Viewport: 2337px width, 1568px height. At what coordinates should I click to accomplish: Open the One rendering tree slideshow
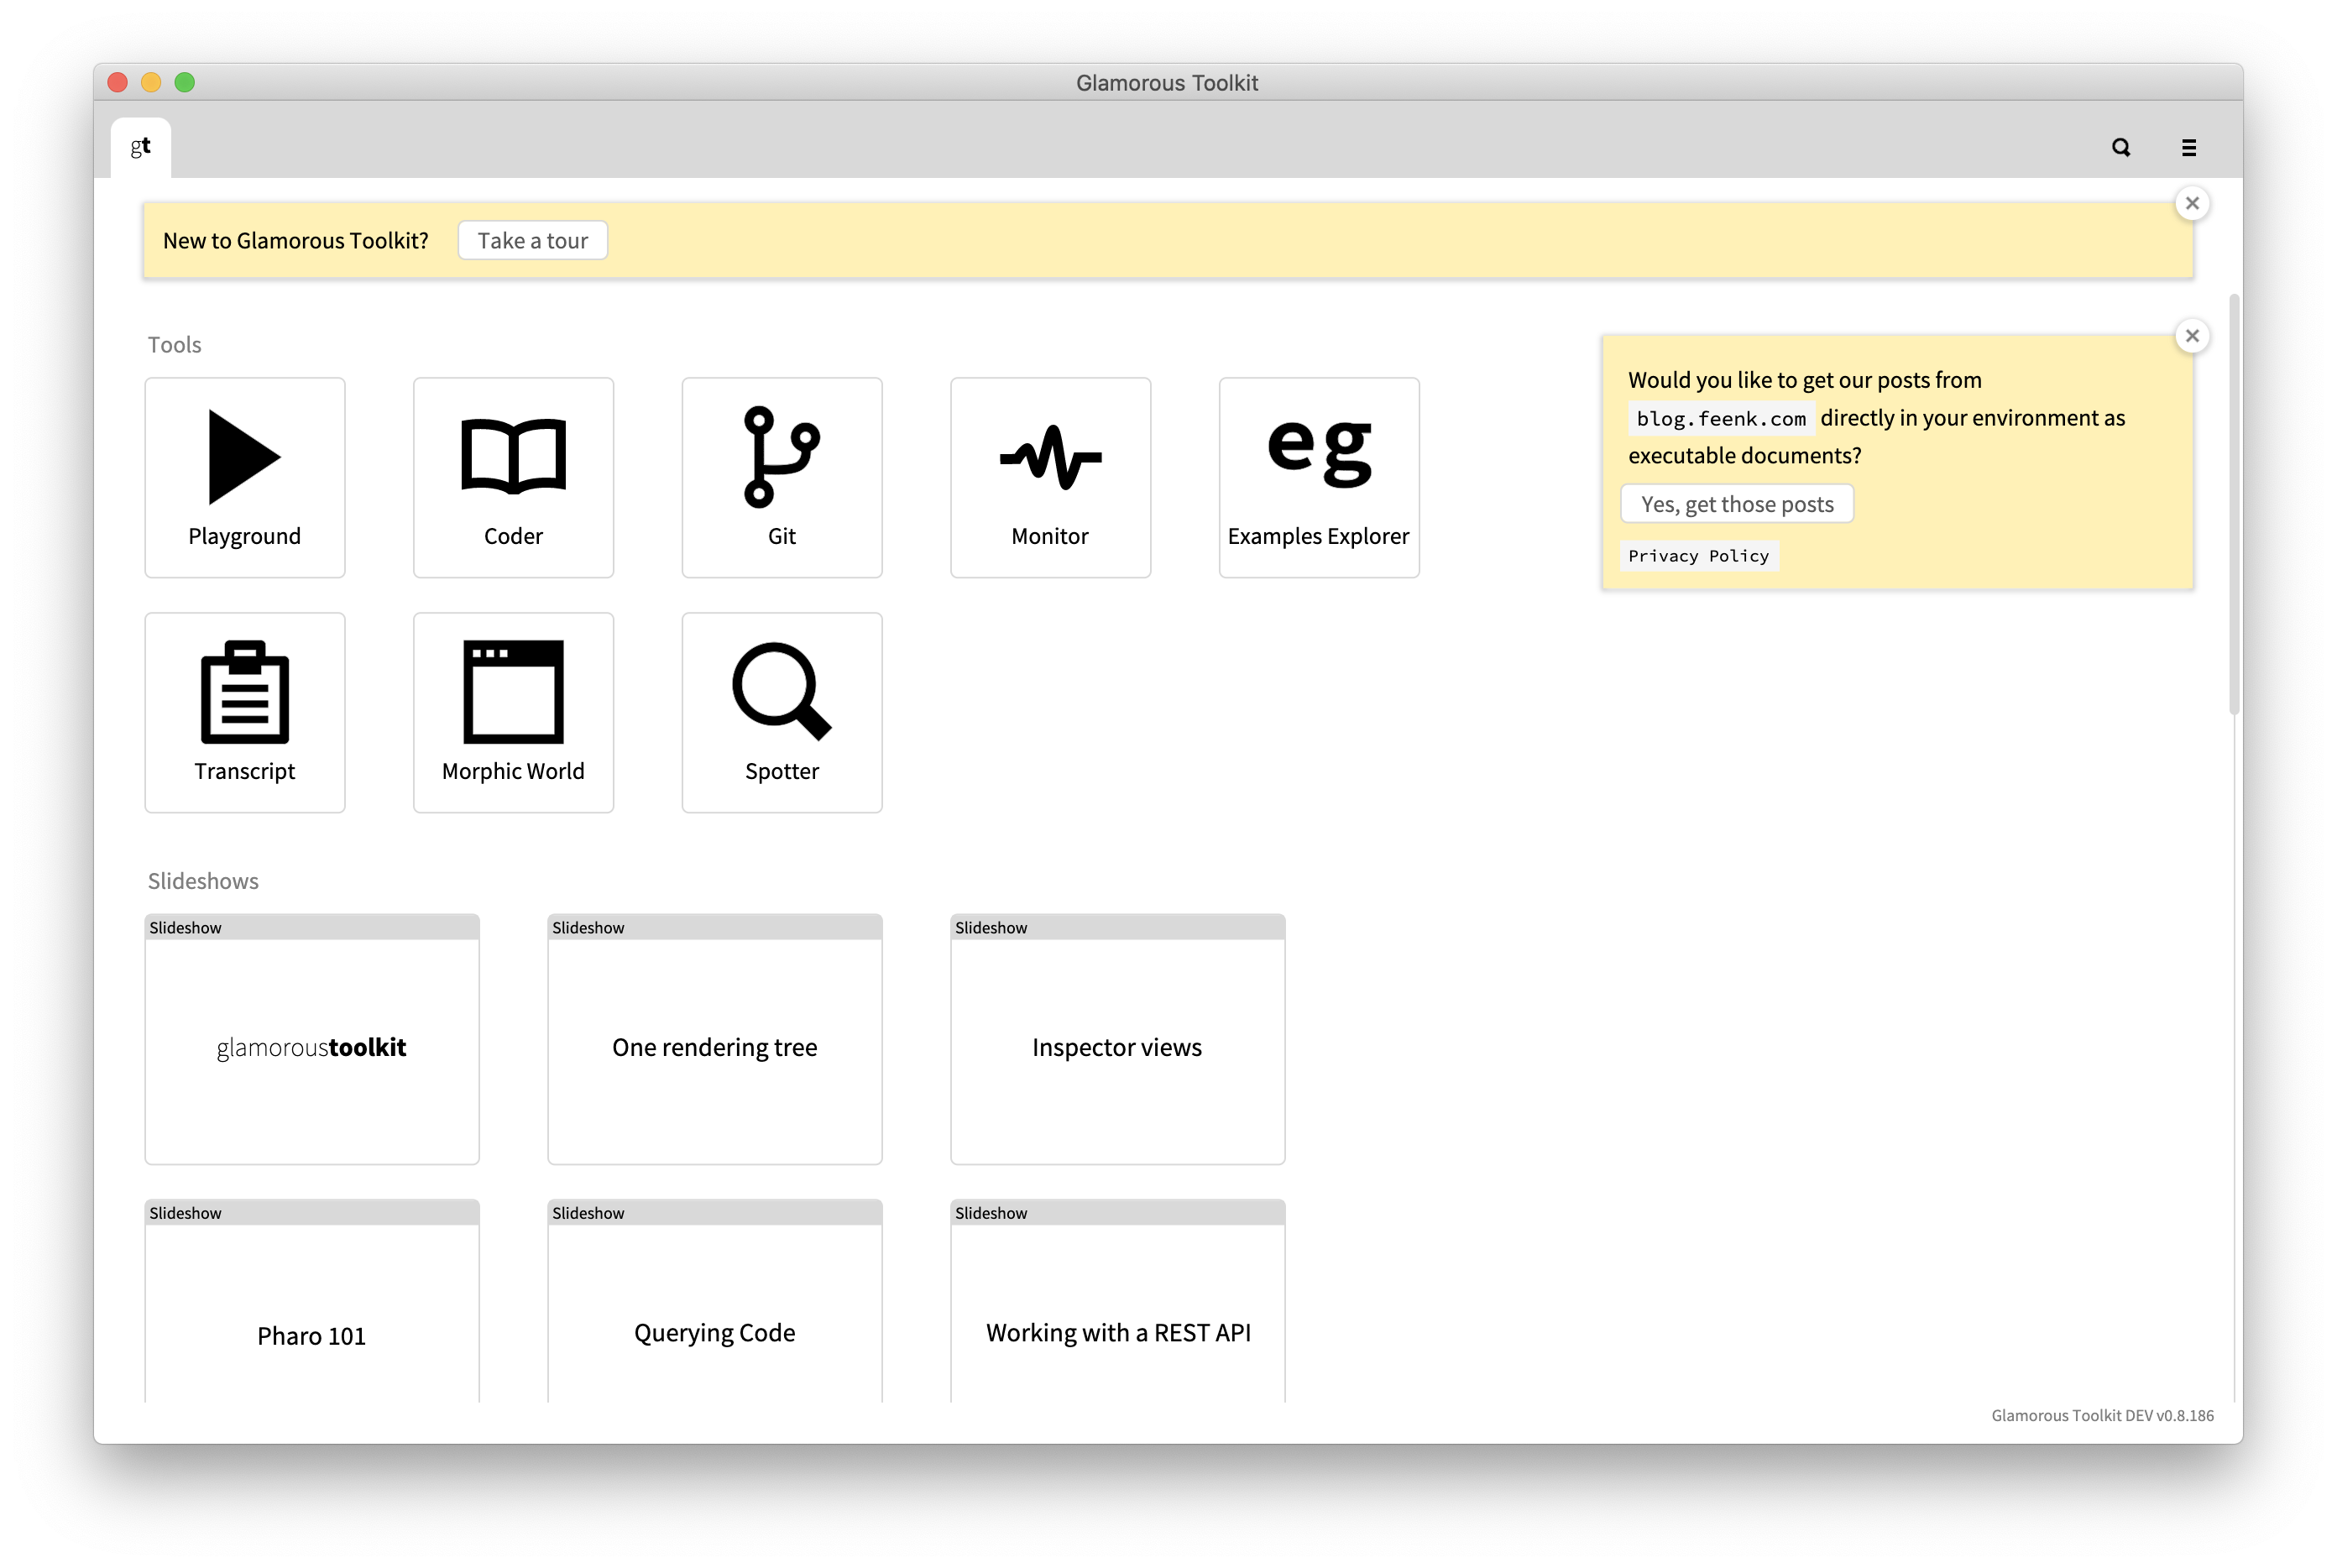pyautogui.click(x=715, y=1039)
